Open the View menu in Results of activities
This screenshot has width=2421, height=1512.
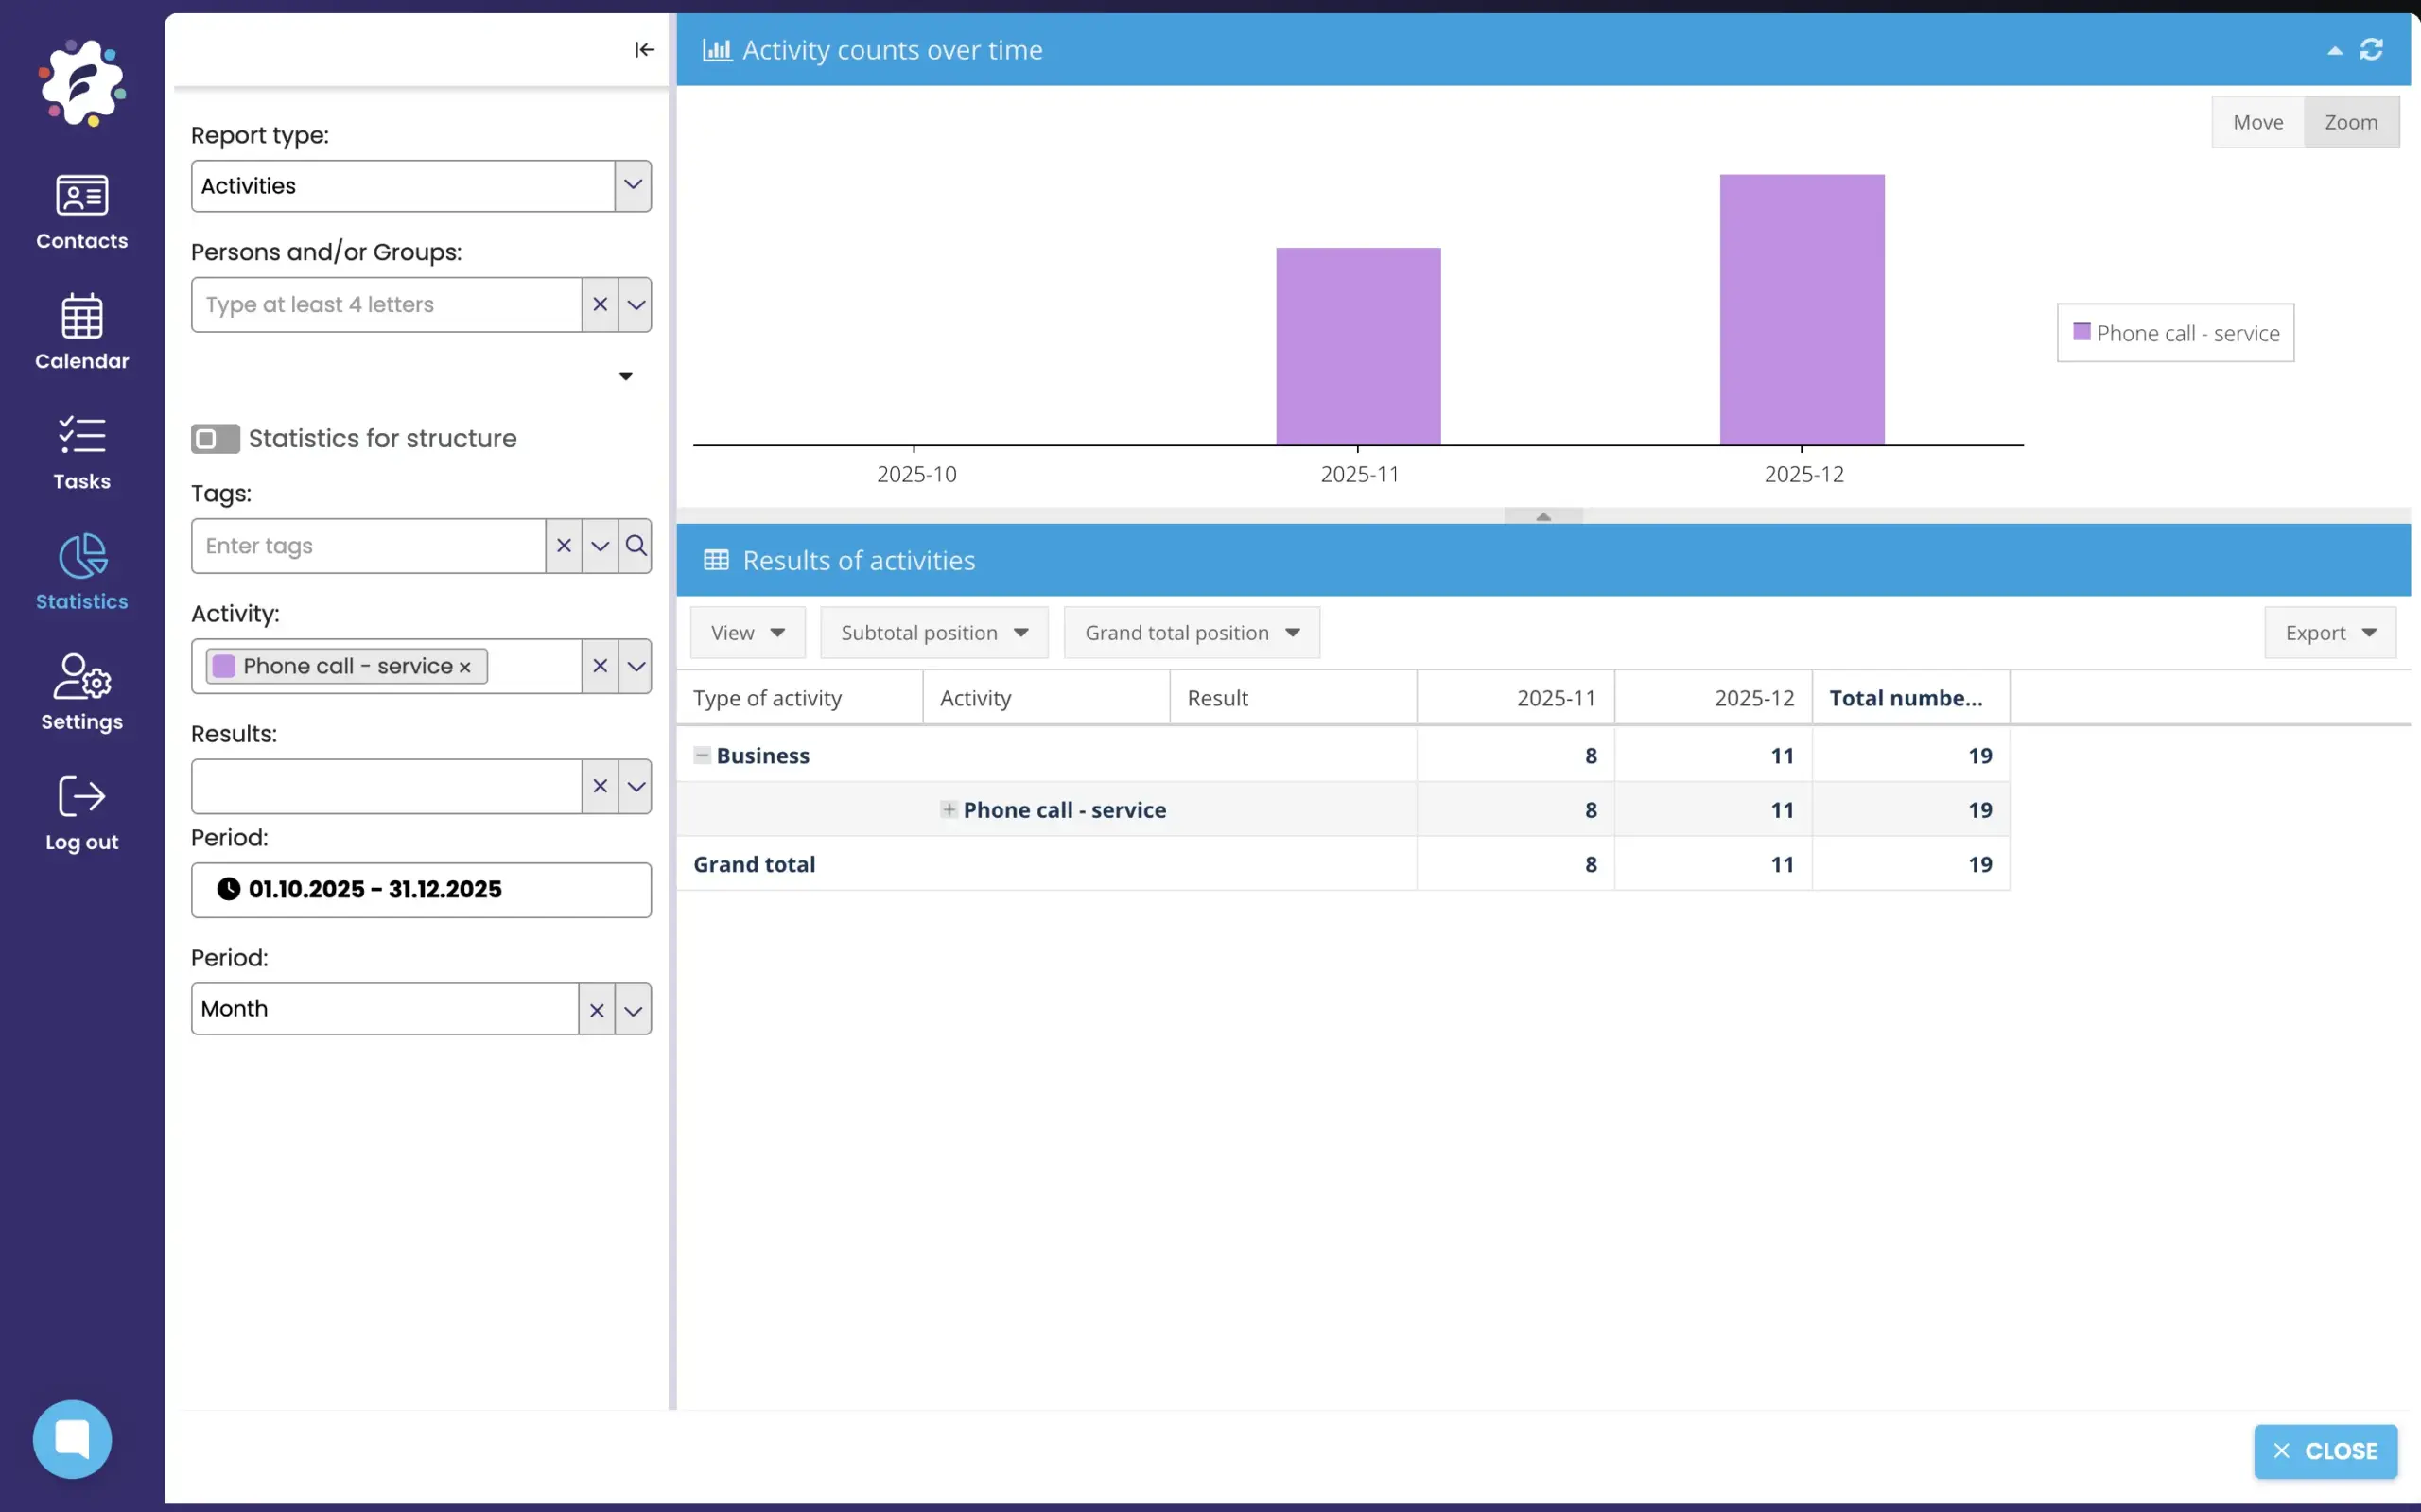747,632
